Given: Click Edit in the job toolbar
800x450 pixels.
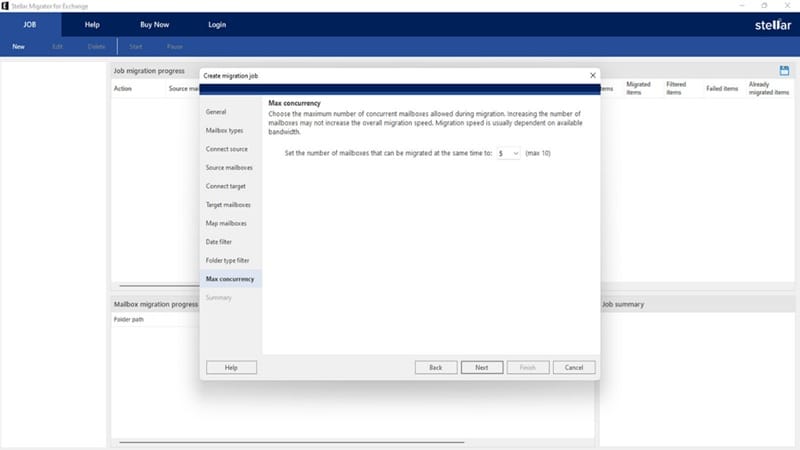Looking at the screenshot, I should pos(57,46).
